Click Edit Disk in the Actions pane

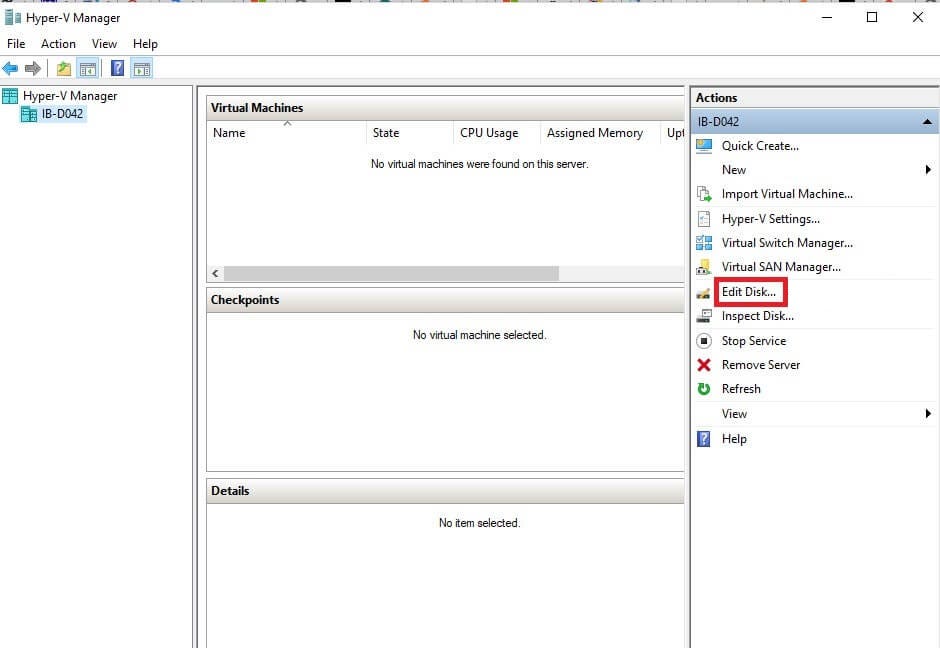coord(749,291)
